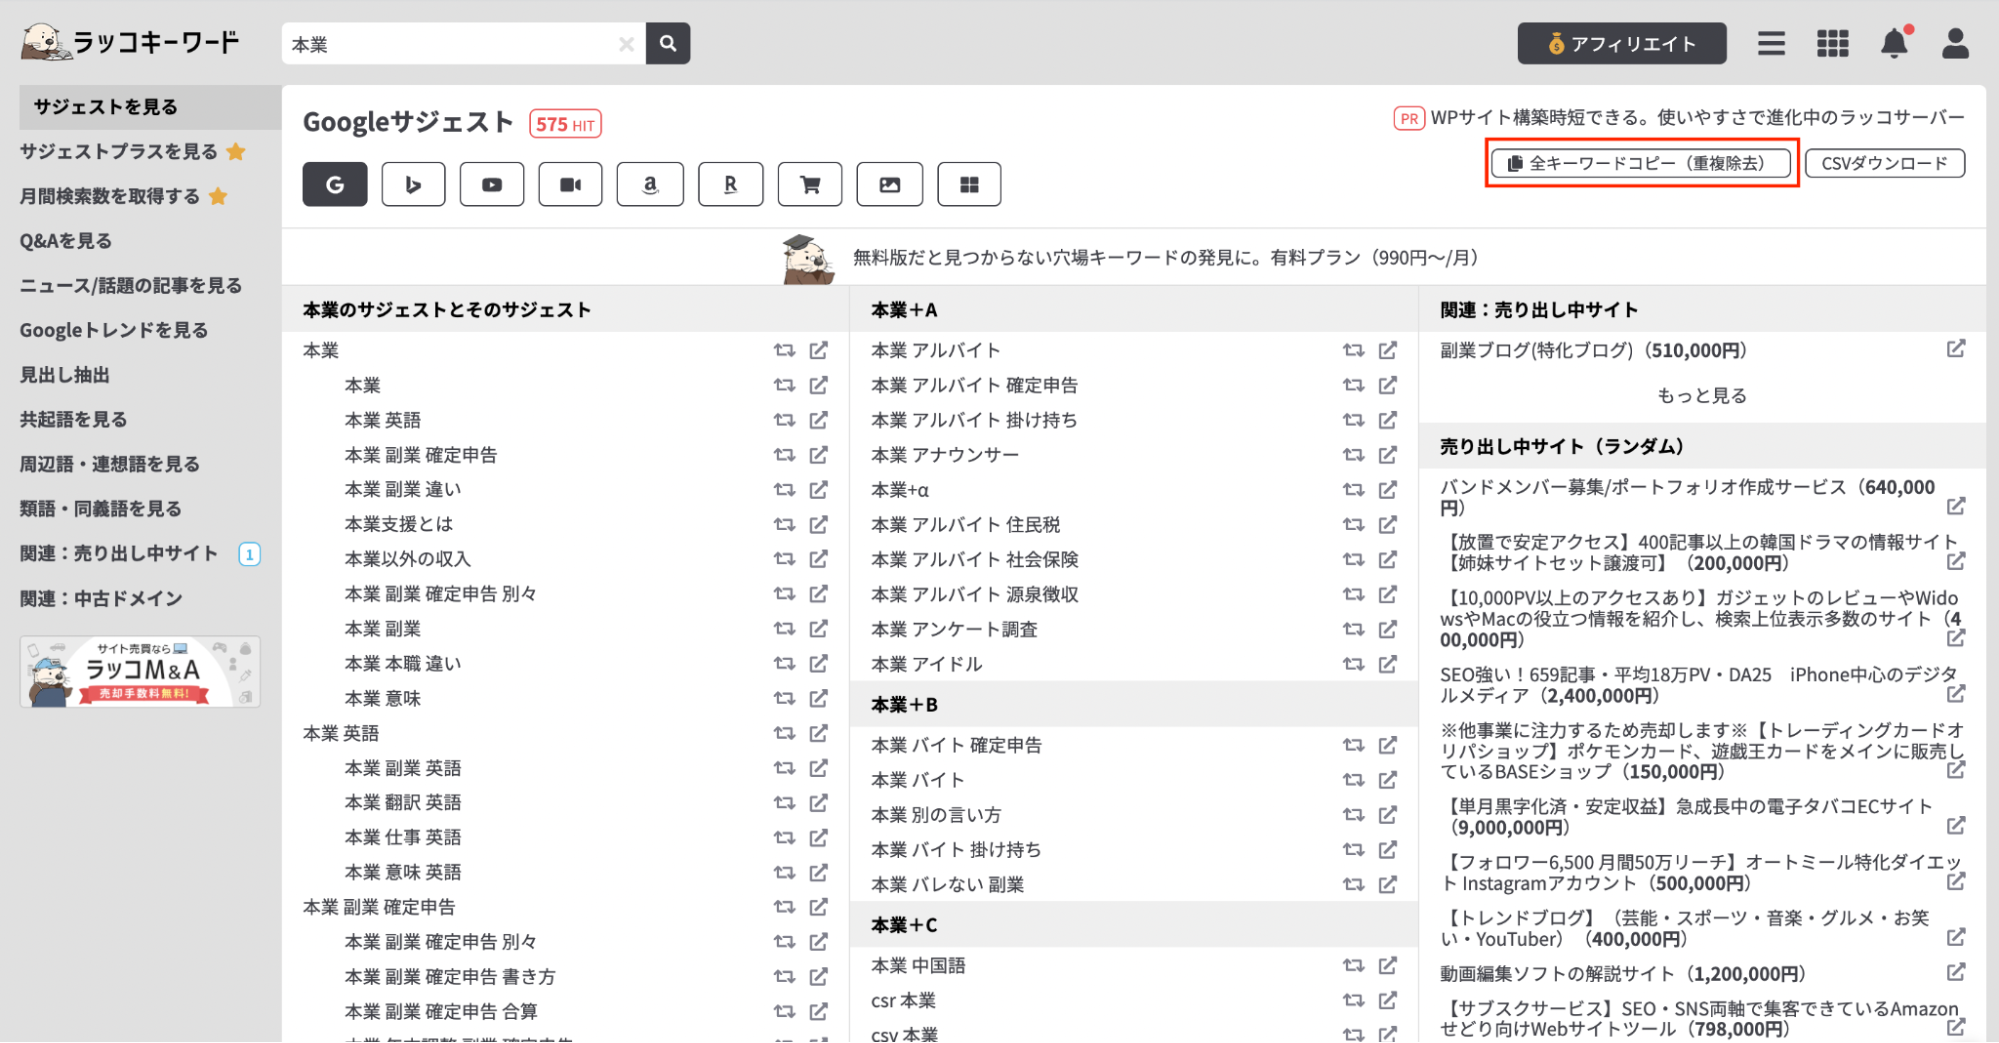Viewport: 1999px width, 1043px height.
Task: Open 共起語を見る in sidebar
Action: [x=74, y=420]
